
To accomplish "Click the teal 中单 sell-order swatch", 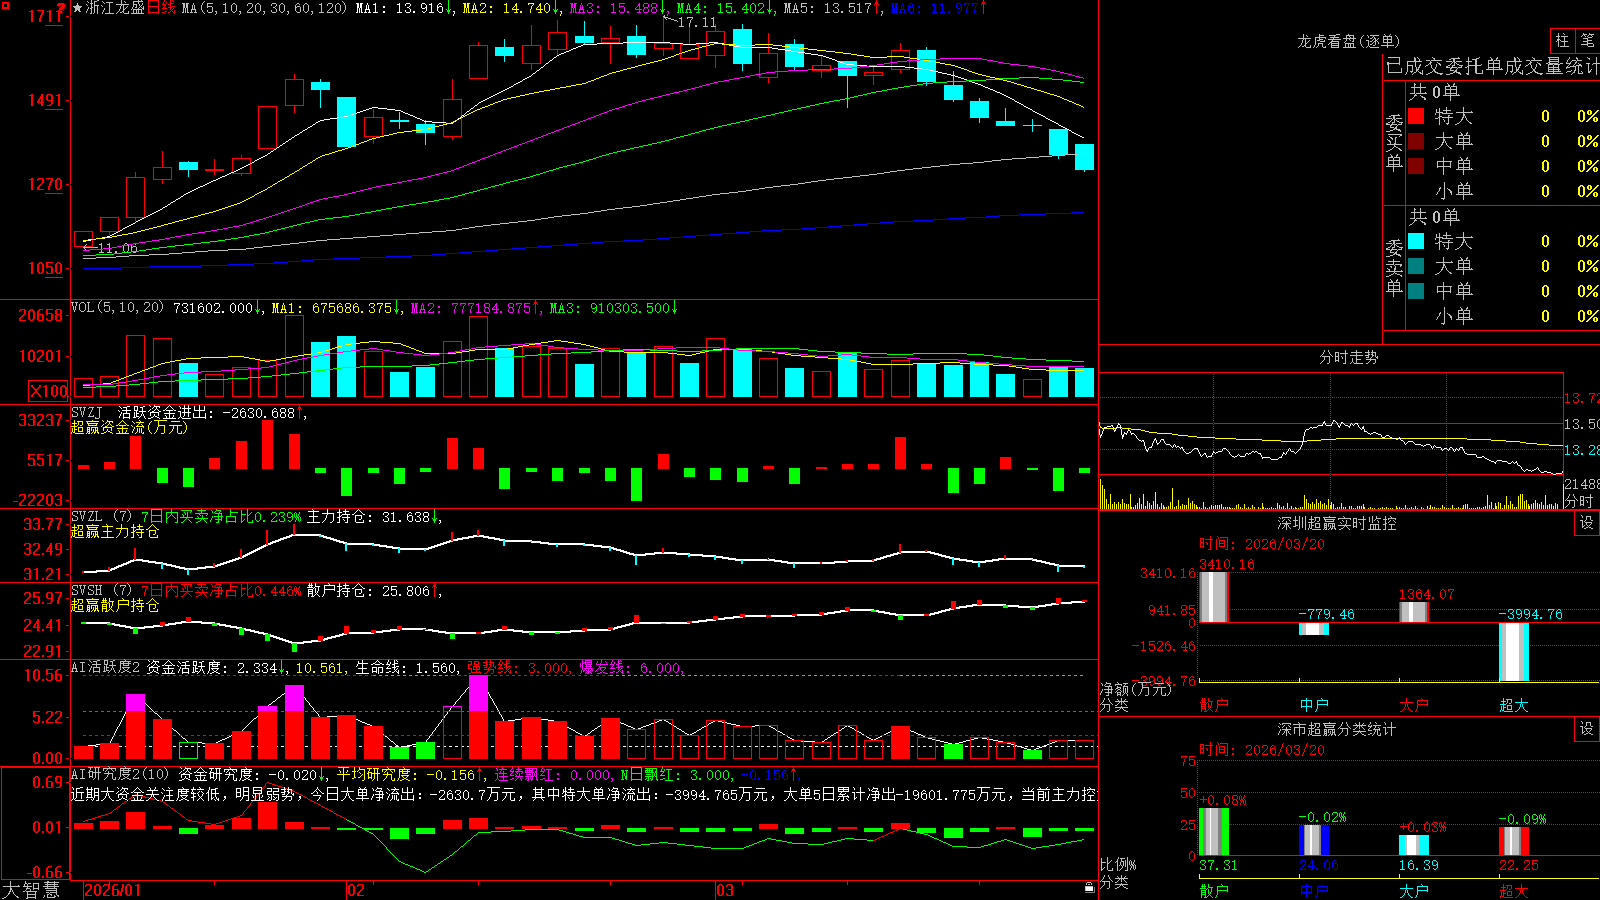I will [1416, 291].
